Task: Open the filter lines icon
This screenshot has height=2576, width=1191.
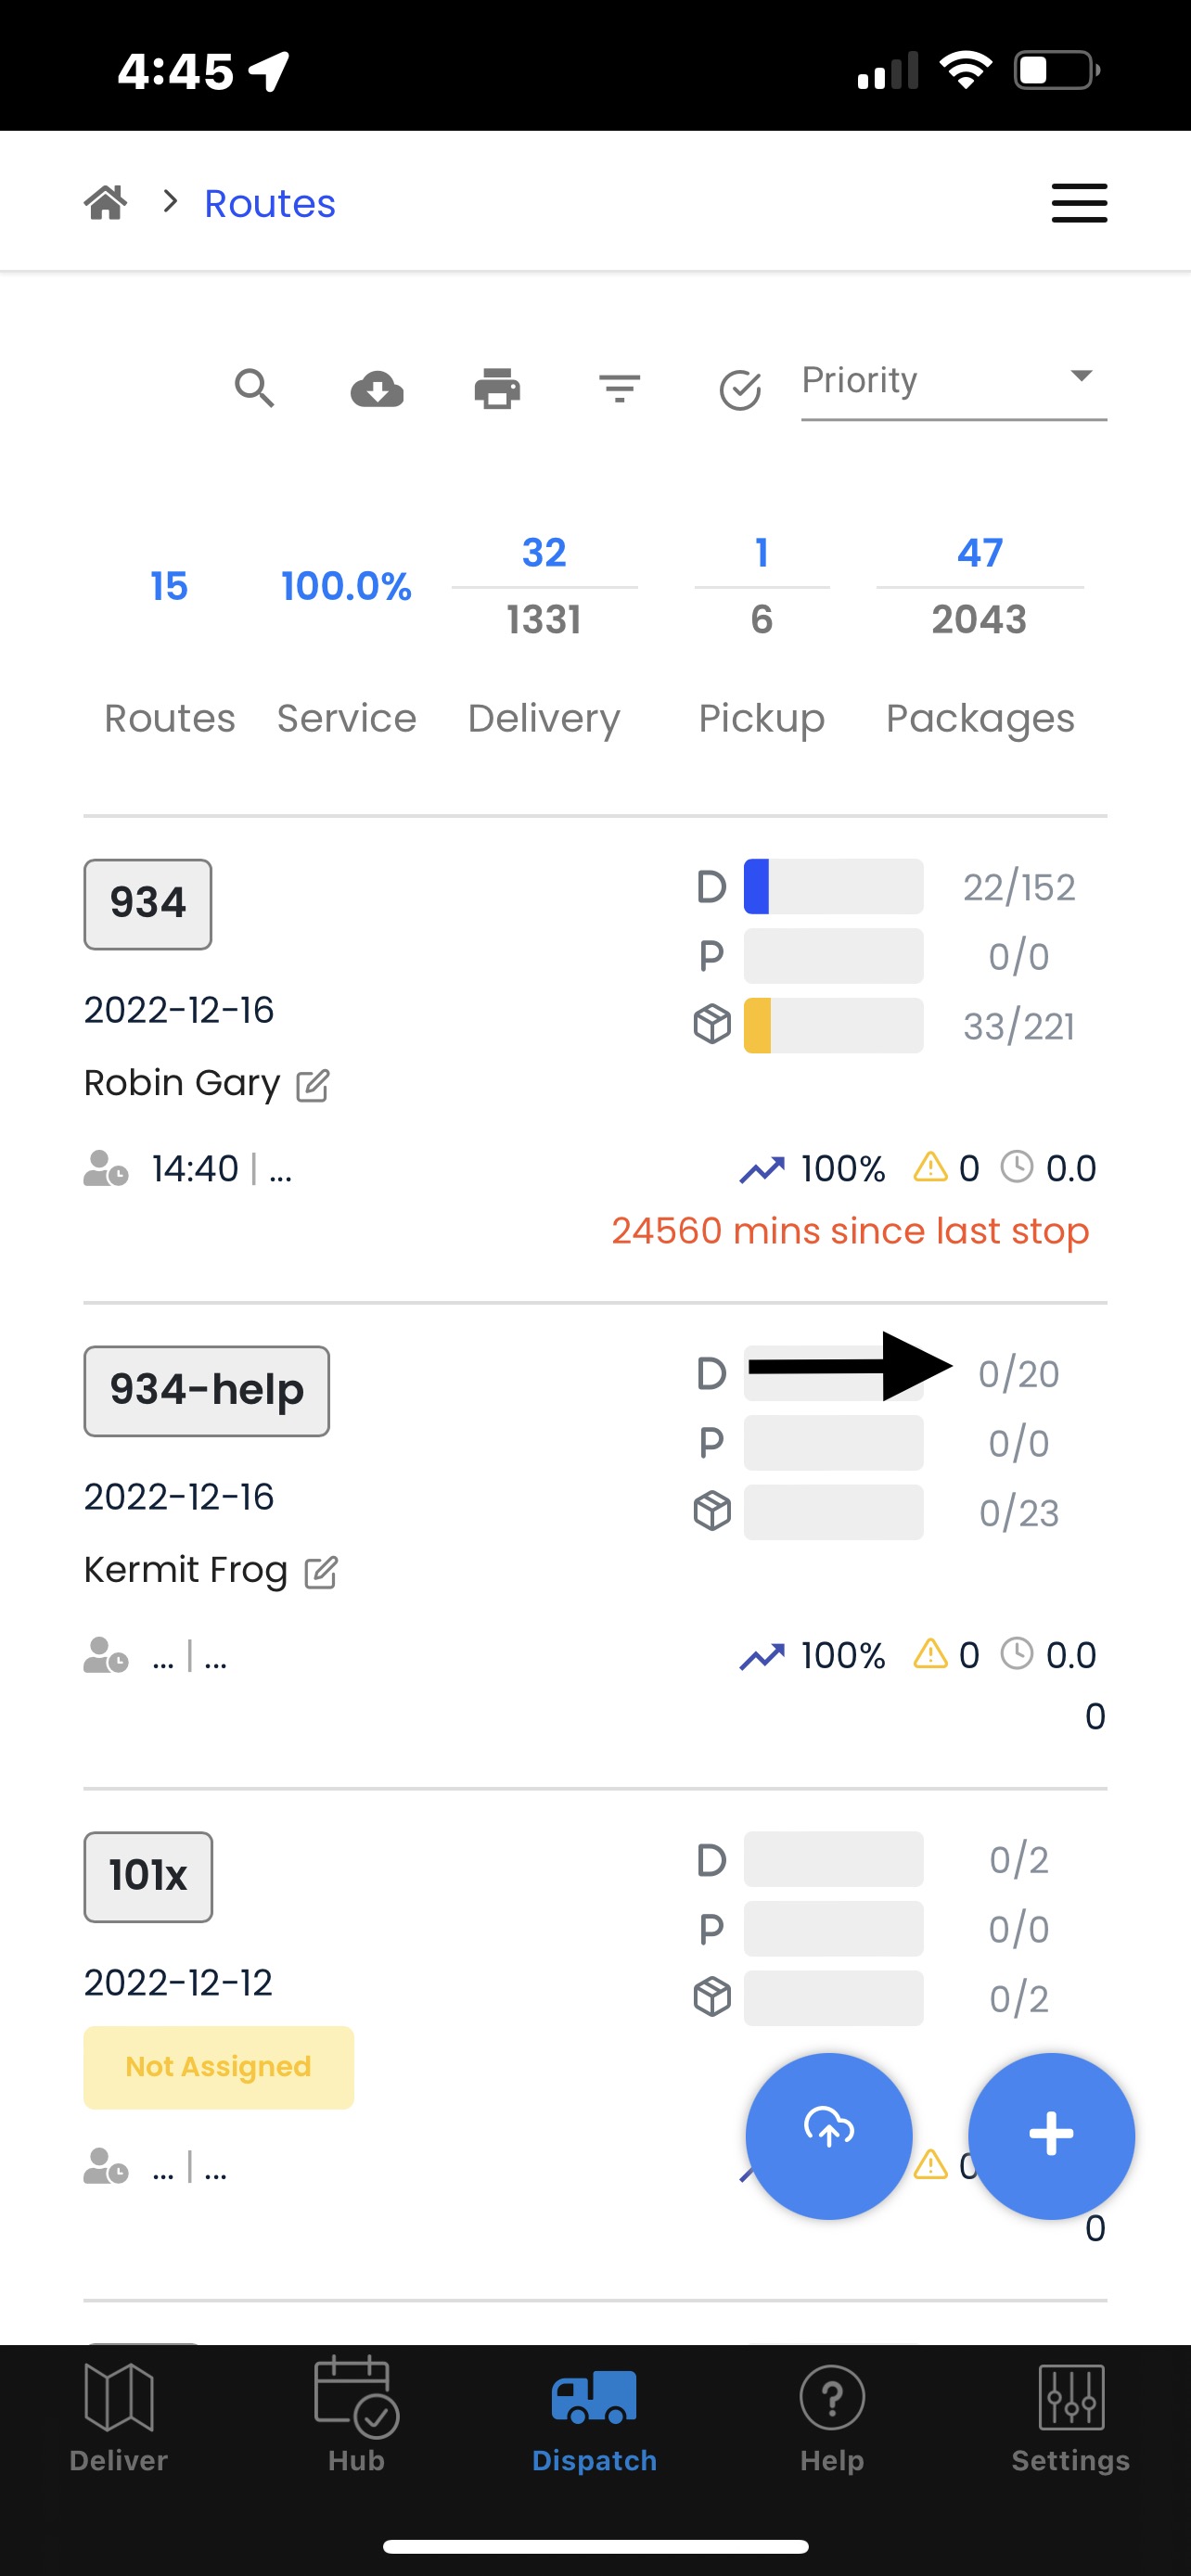Action: click(620, 389)
